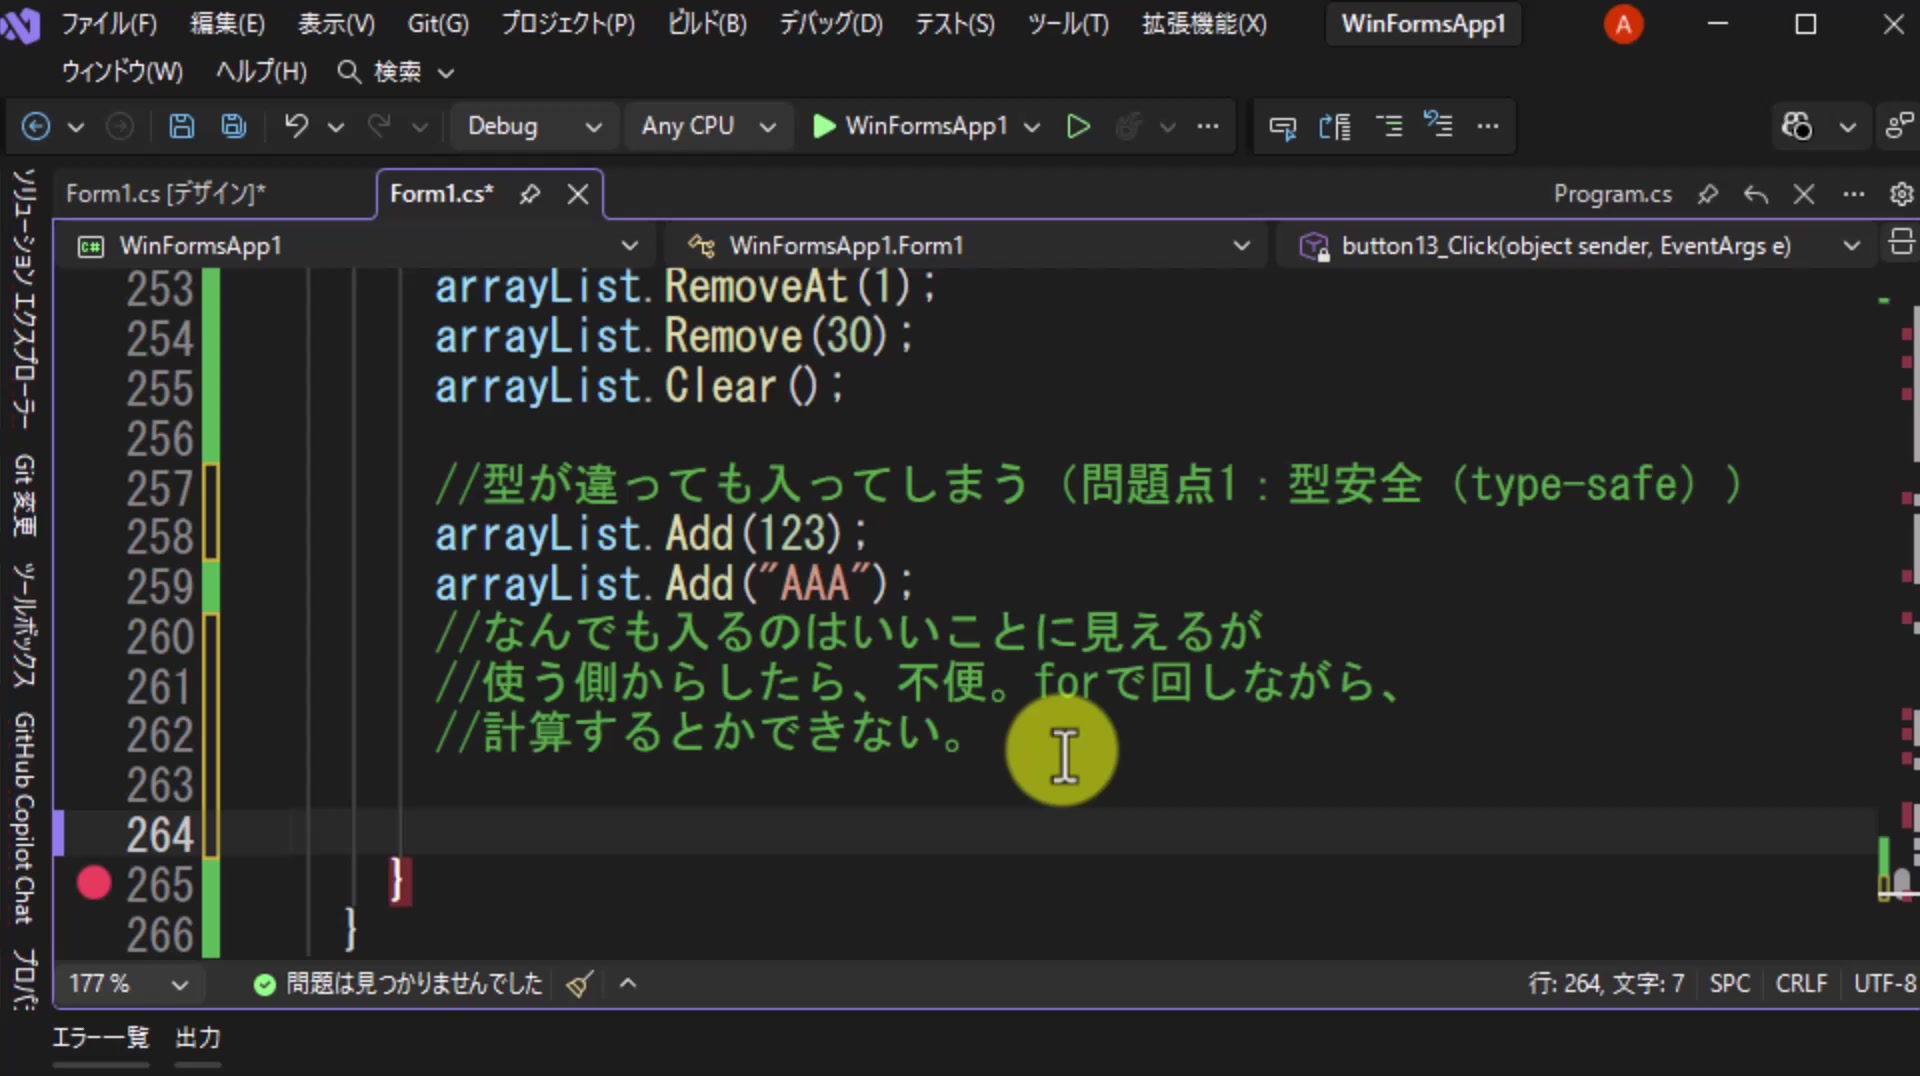Click the Save All icon
This screenshot has width=1920, height=1076.
coord(234,126)
